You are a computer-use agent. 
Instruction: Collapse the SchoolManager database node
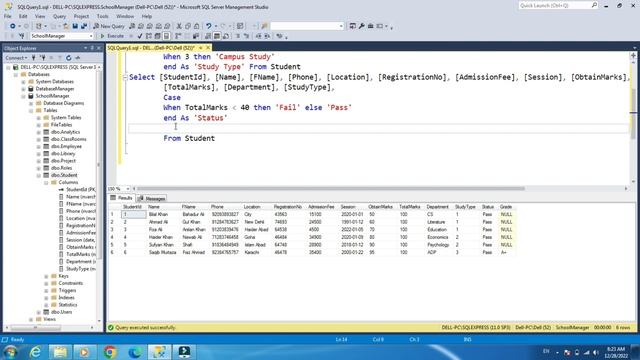(23, 96)
